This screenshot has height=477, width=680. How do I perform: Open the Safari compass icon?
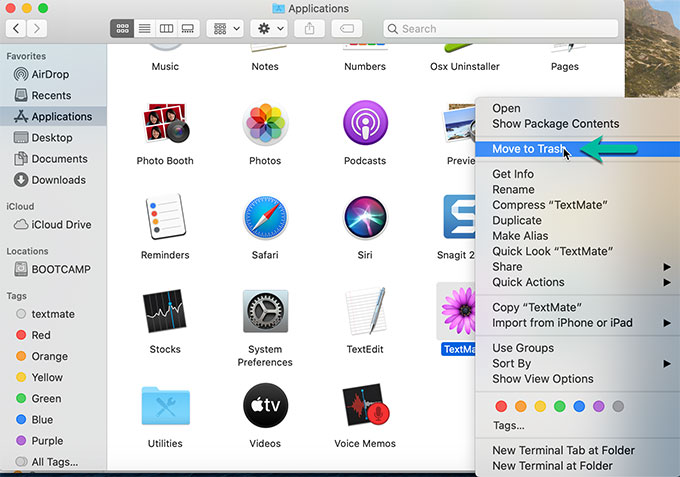tap(265, 217)
